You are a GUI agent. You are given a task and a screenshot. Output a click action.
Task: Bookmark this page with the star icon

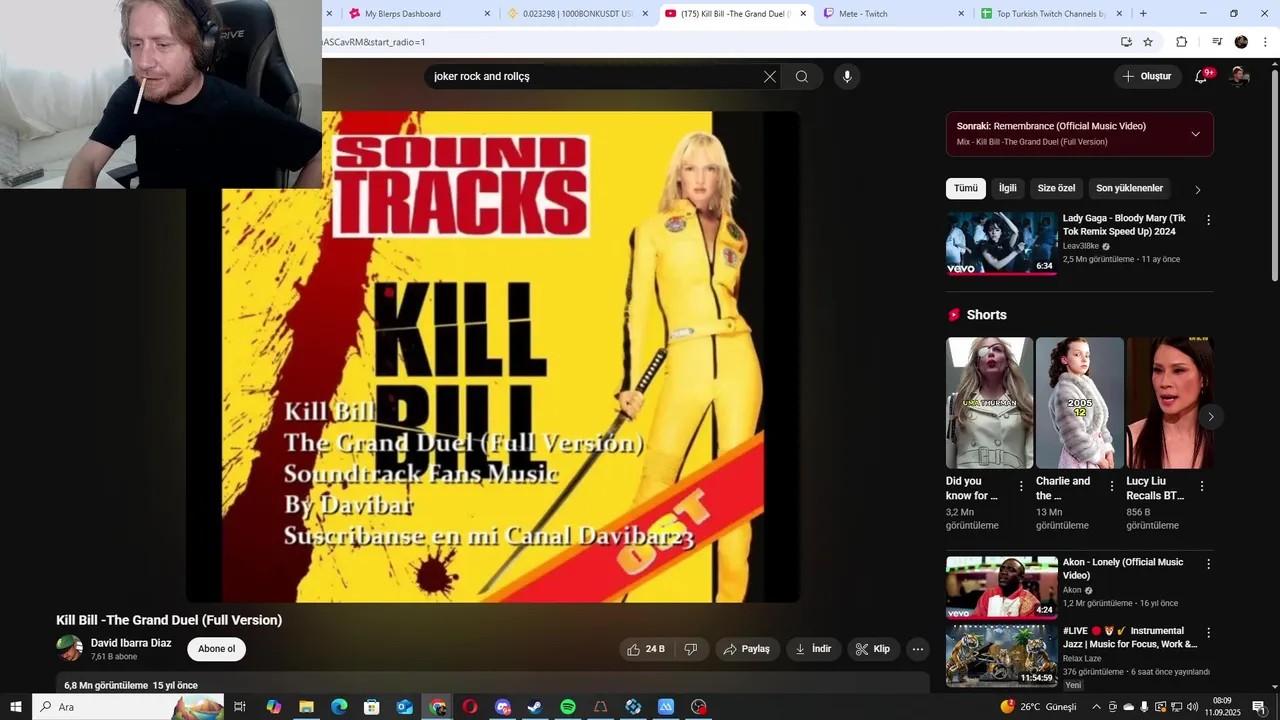[x=1148, y=42]
